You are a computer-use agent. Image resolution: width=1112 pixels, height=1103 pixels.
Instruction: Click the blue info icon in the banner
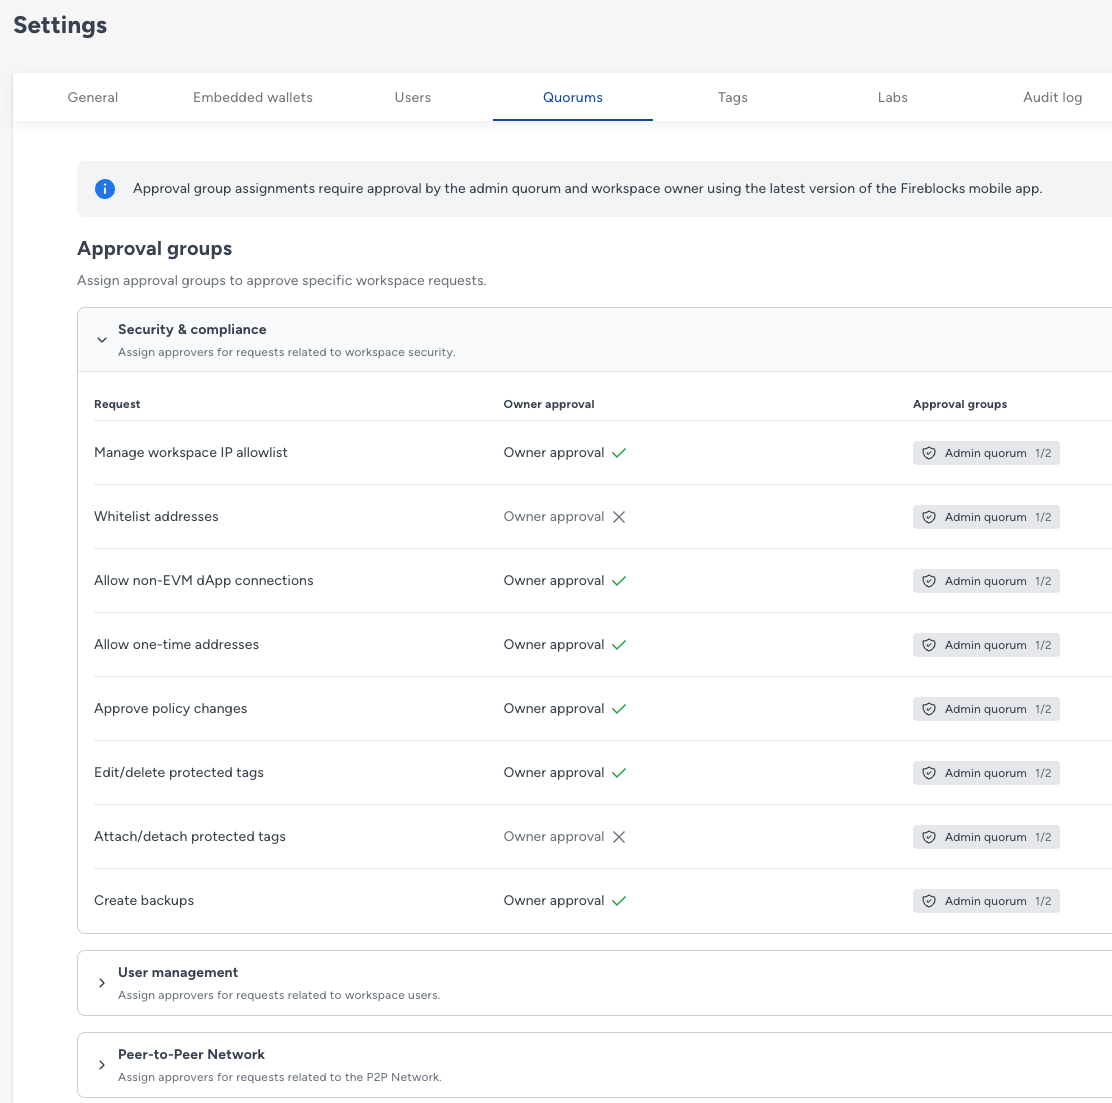pyautogui.click(x=105, y=189)
